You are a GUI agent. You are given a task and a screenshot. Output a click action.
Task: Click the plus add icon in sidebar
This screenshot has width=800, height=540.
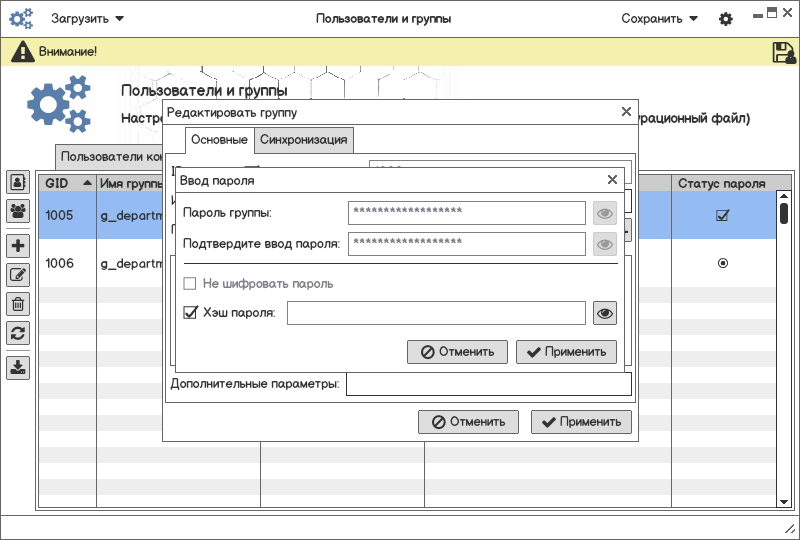18,246
